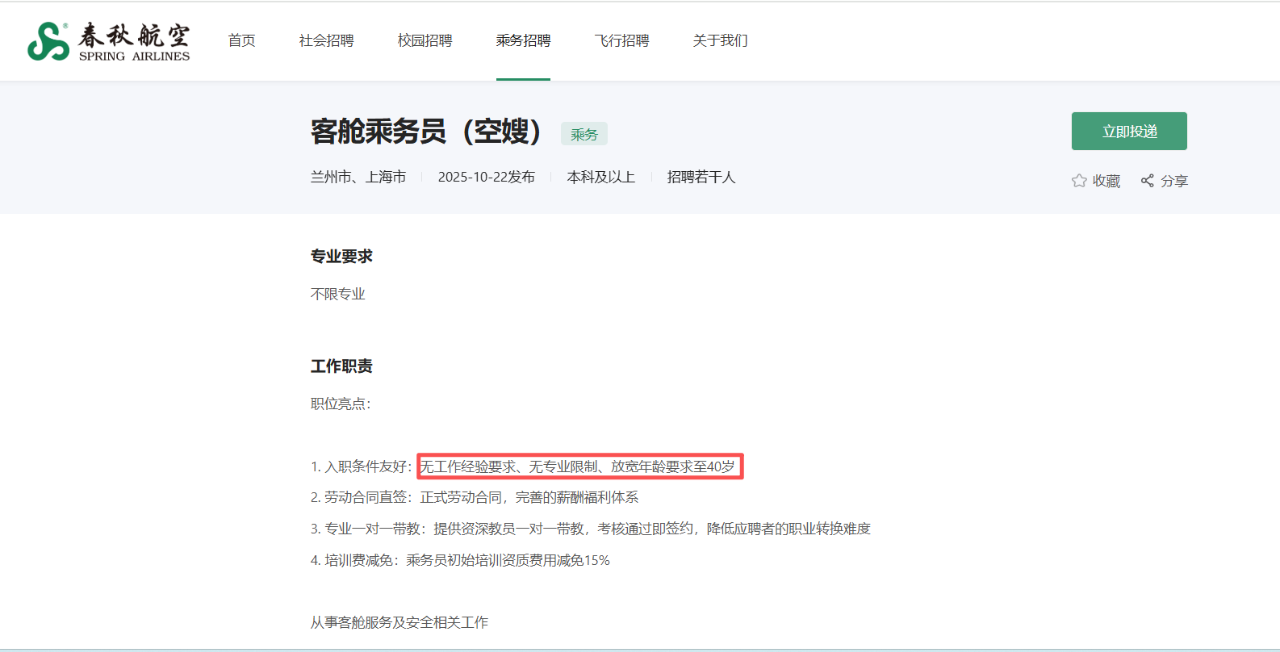Select the active 乘务招聘 tab
The height and width of the screenshot is (652, 1280).
(x=523, y=40)
